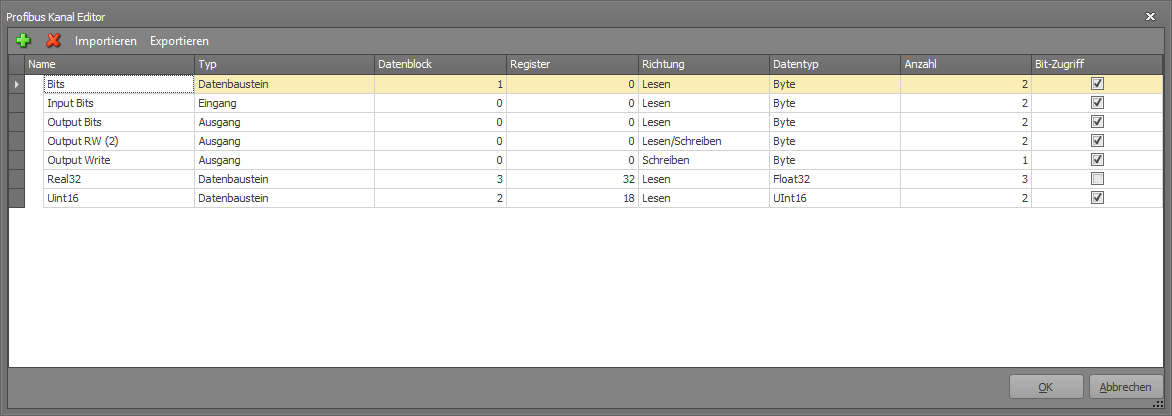
Task: Click Datenblock value '3' in Real32 row
Action: click(440, 178)
